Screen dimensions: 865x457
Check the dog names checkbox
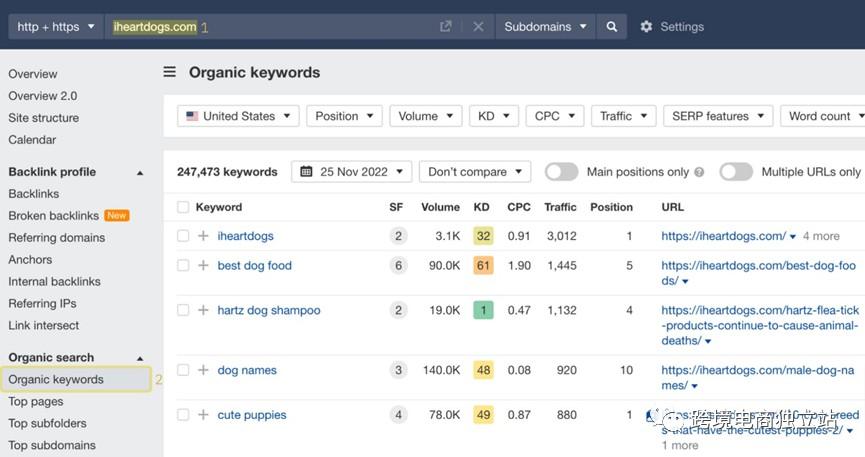[x=183, y=370]
